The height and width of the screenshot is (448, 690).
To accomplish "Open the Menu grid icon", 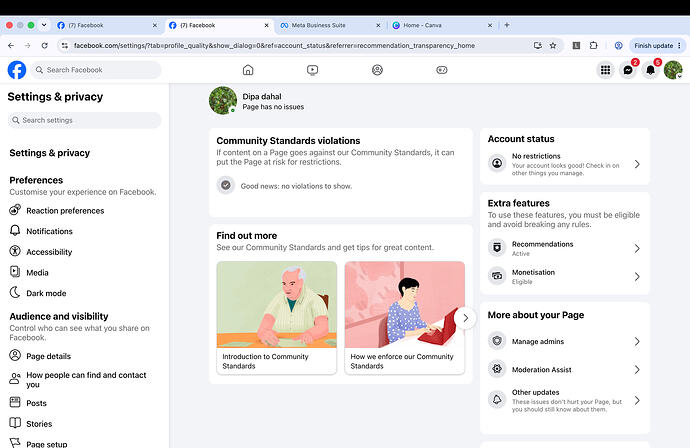I will 606,70.
